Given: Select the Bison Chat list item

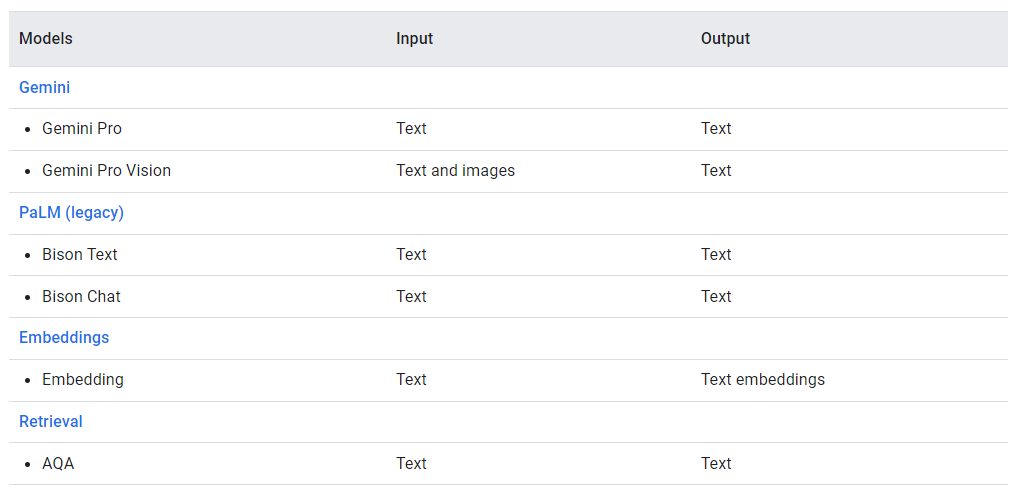Looking at the screenshot, I should (x=81, y=296).
